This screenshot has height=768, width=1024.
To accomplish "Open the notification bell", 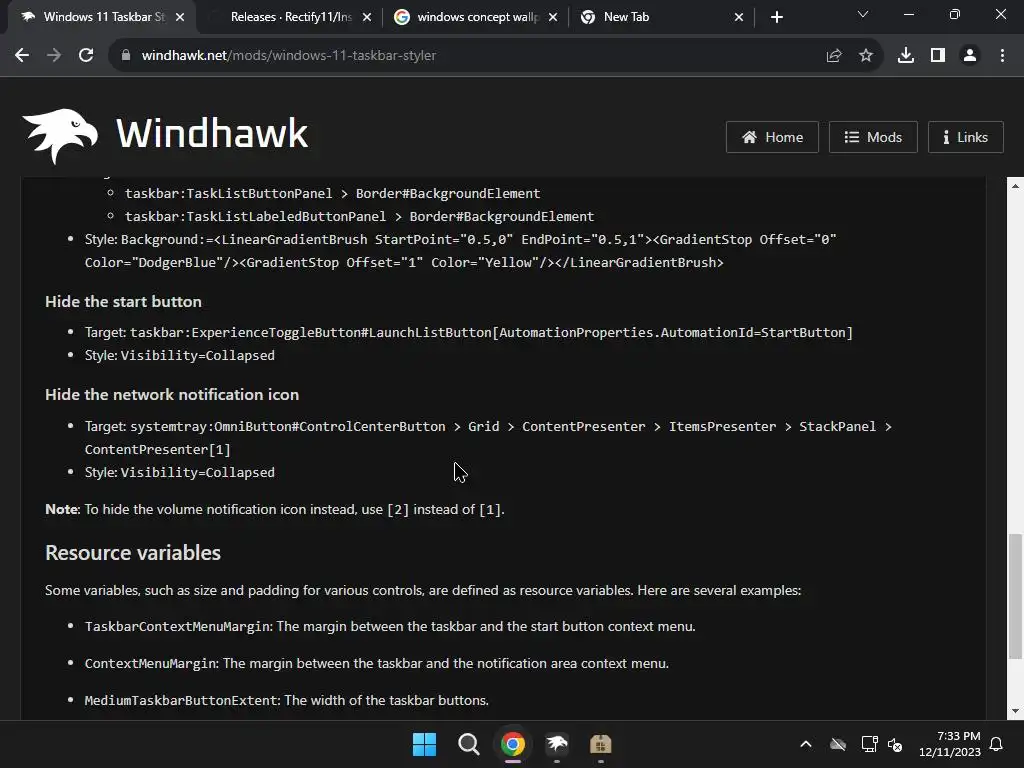I will (996, 744).
